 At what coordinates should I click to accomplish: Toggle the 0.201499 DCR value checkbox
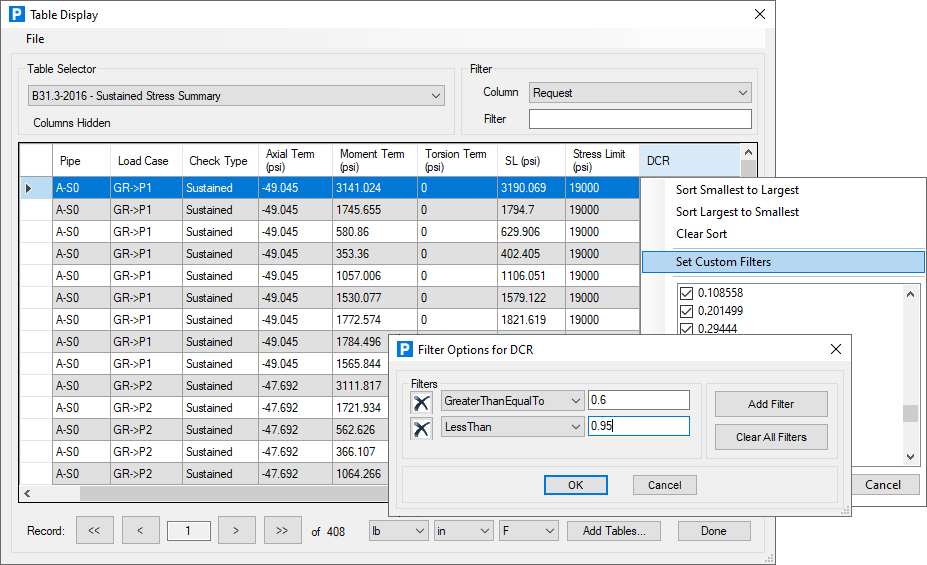pos(686,311)
